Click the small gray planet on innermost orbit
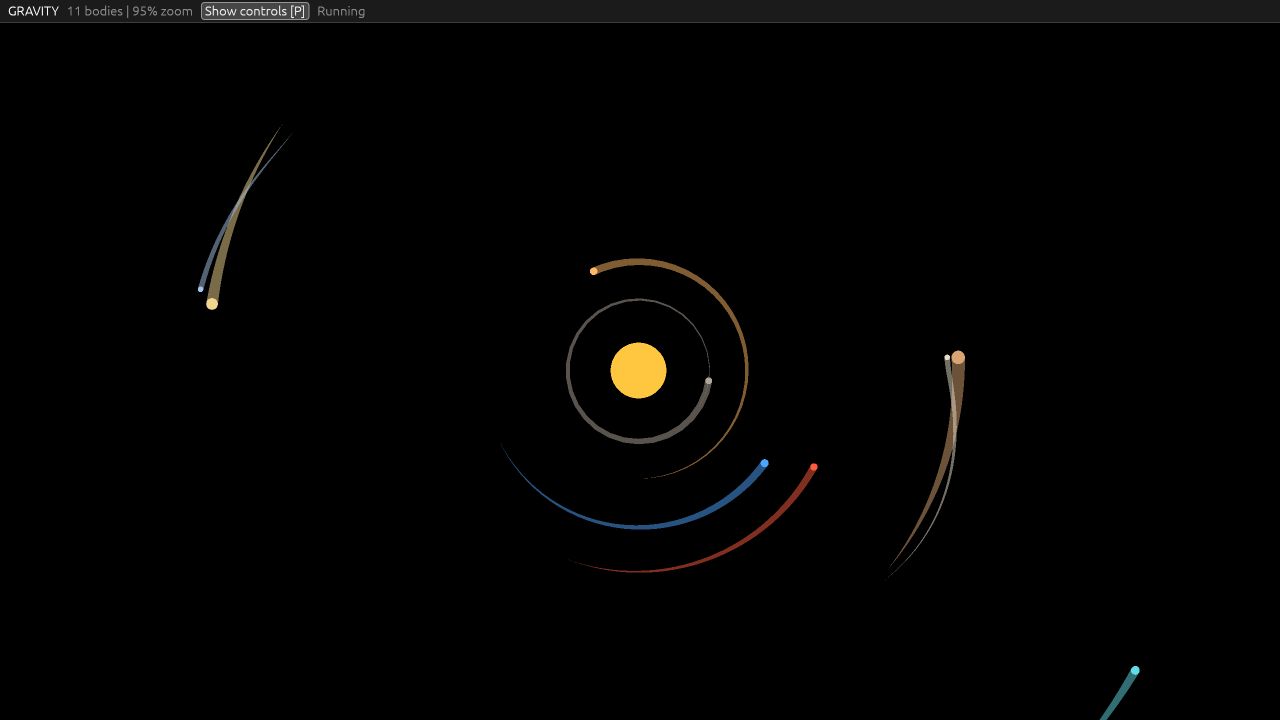The width and height of the screenshot is (1280, 720). (708, 381)
